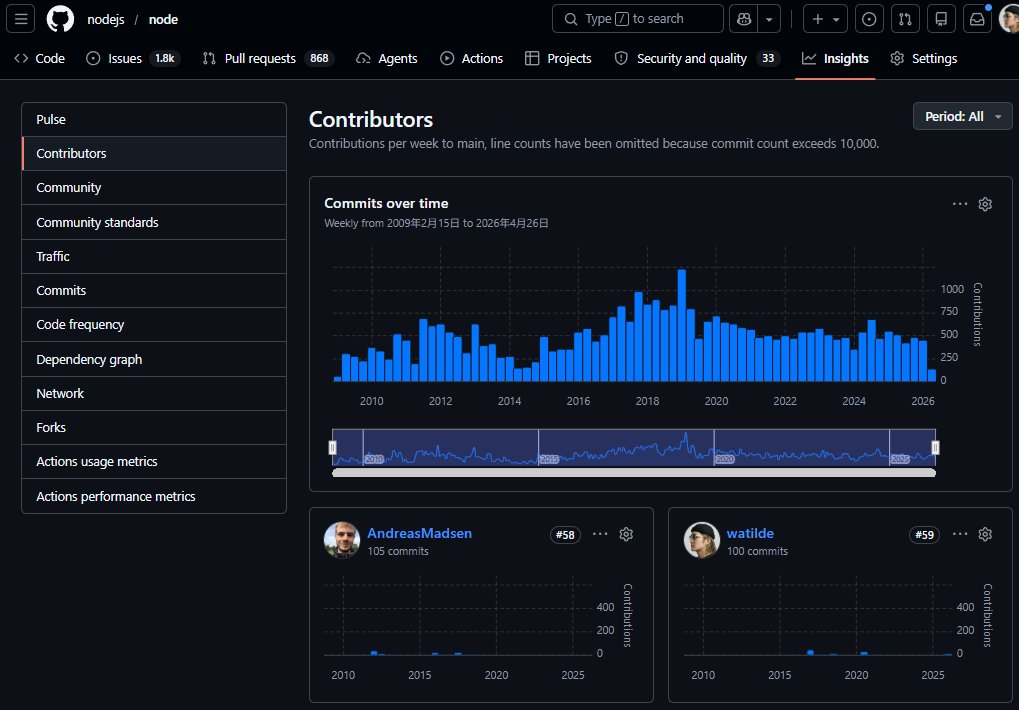Screen dimensions: 1019x710
Task: Open the notifications inbox
Action: pos(977,19)
